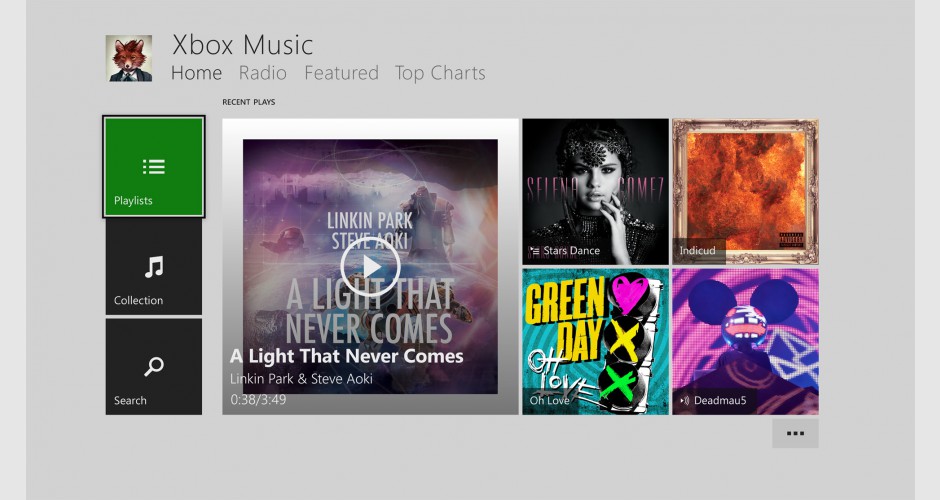Open the Indicud album tile

point(745,191)
